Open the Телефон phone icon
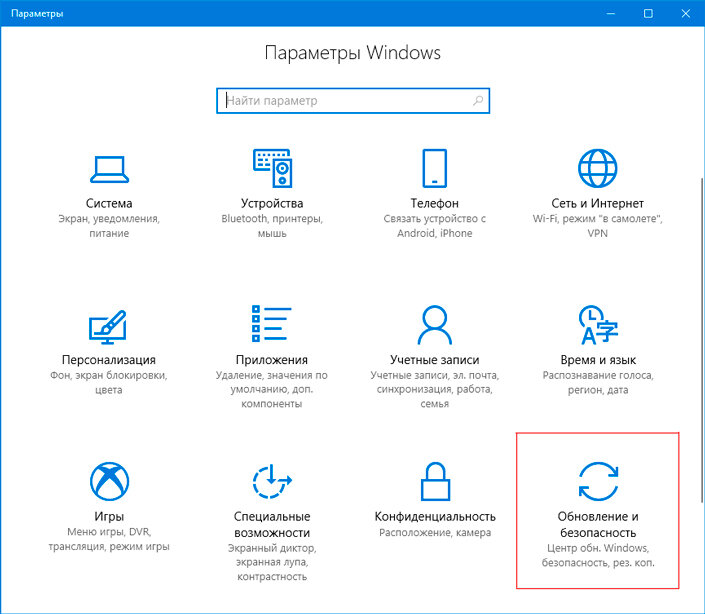The height and width of the screenshot is (614, 705). (x=435, y=168)
